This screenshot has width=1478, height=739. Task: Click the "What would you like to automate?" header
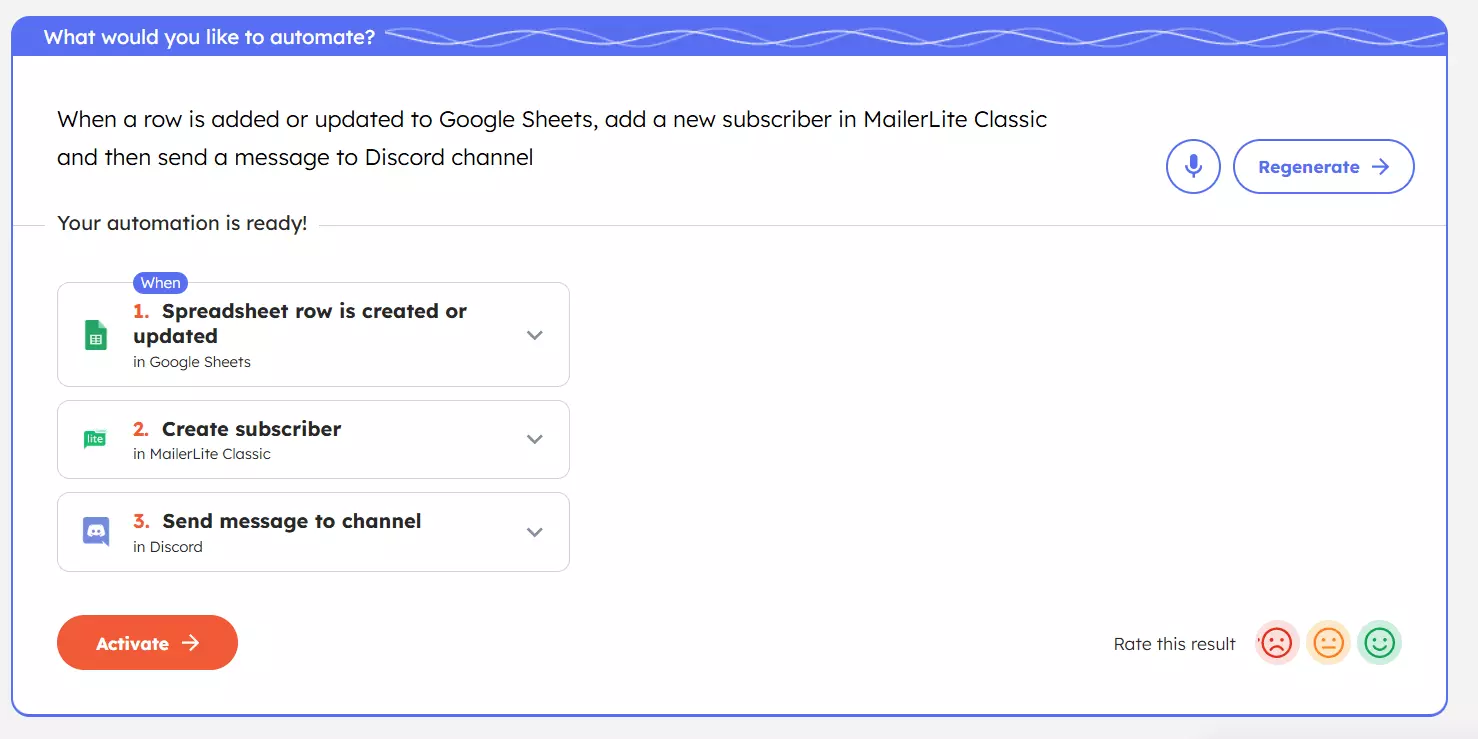point(209,38)
